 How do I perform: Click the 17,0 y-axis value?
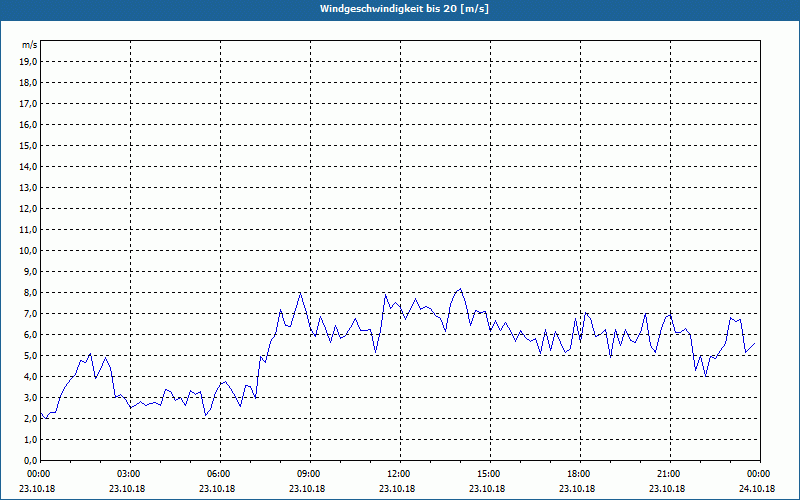tap(28, 104)
